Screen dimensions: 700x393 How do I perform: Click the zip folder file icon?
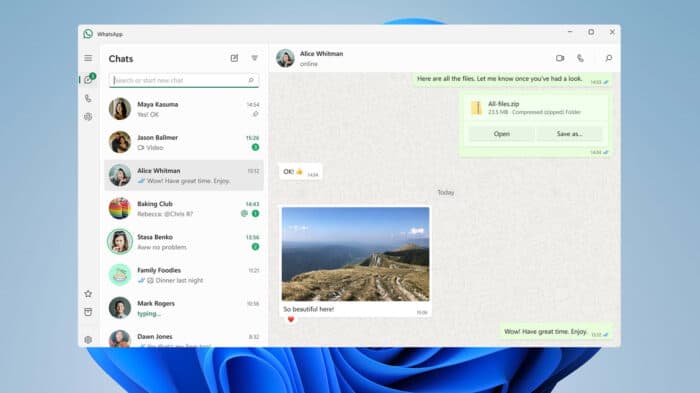pos(476,108)
